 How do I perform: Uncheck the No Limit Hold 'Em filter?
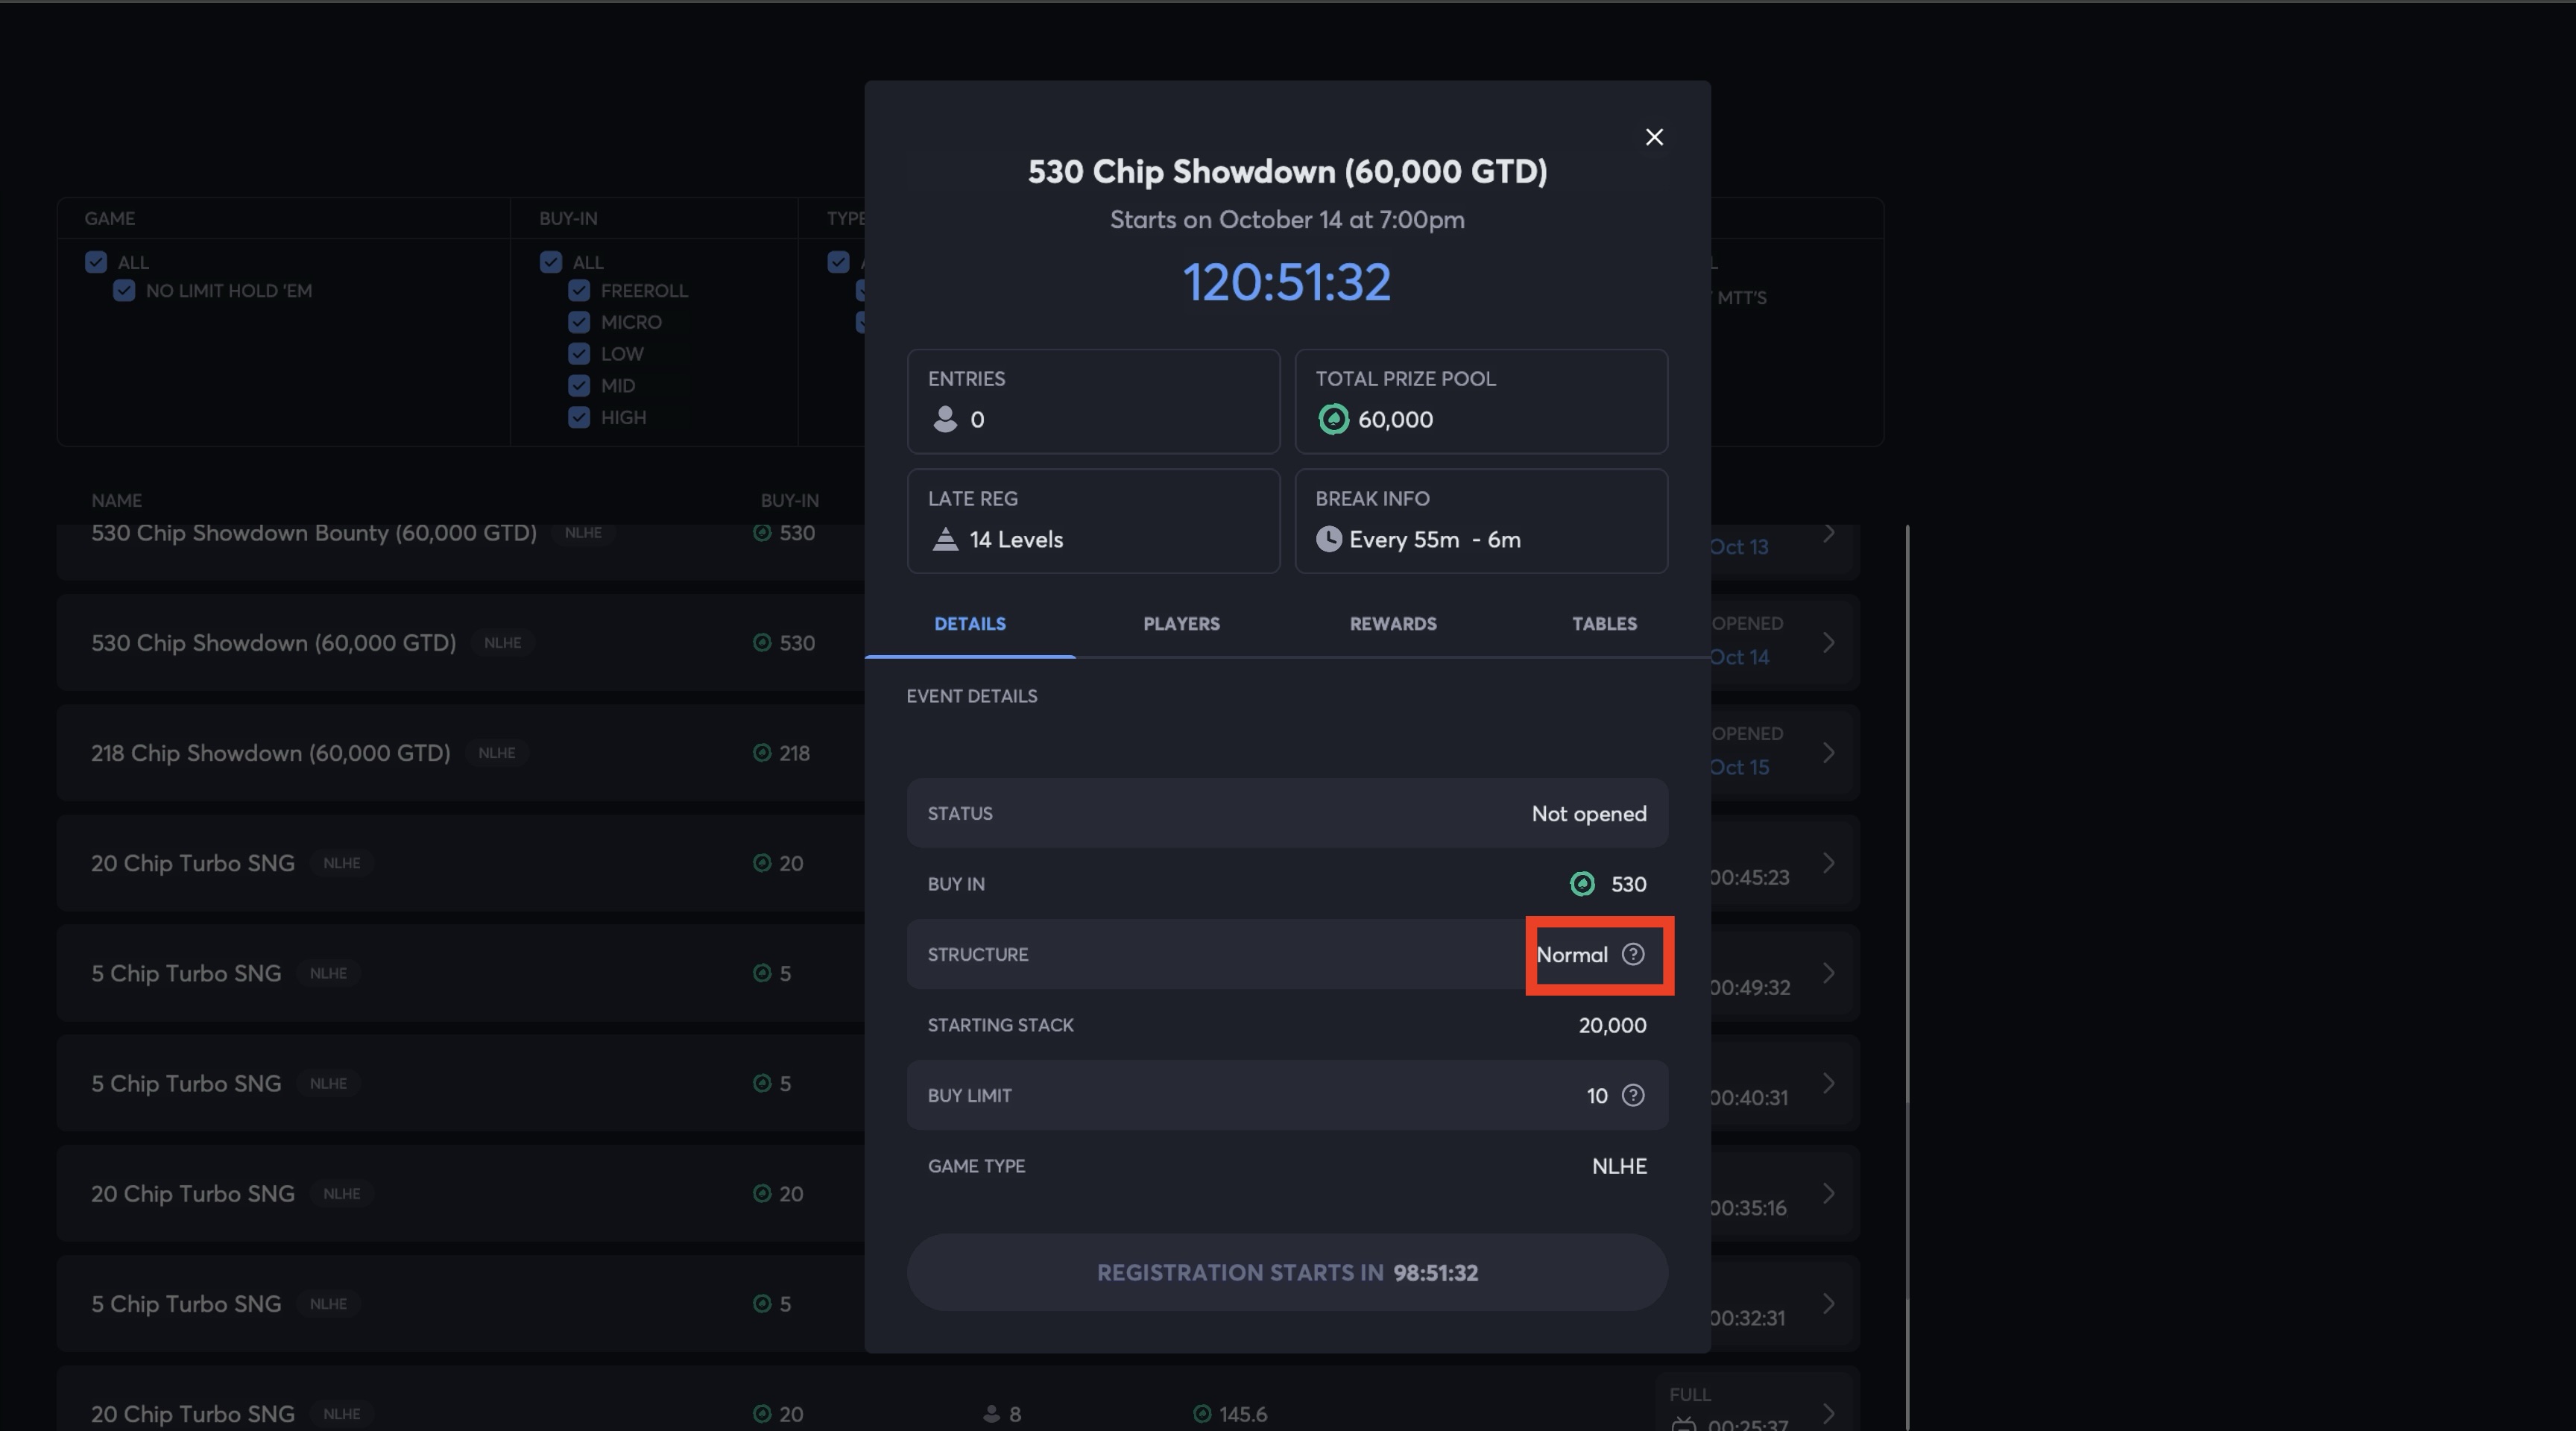click(124, 291)
